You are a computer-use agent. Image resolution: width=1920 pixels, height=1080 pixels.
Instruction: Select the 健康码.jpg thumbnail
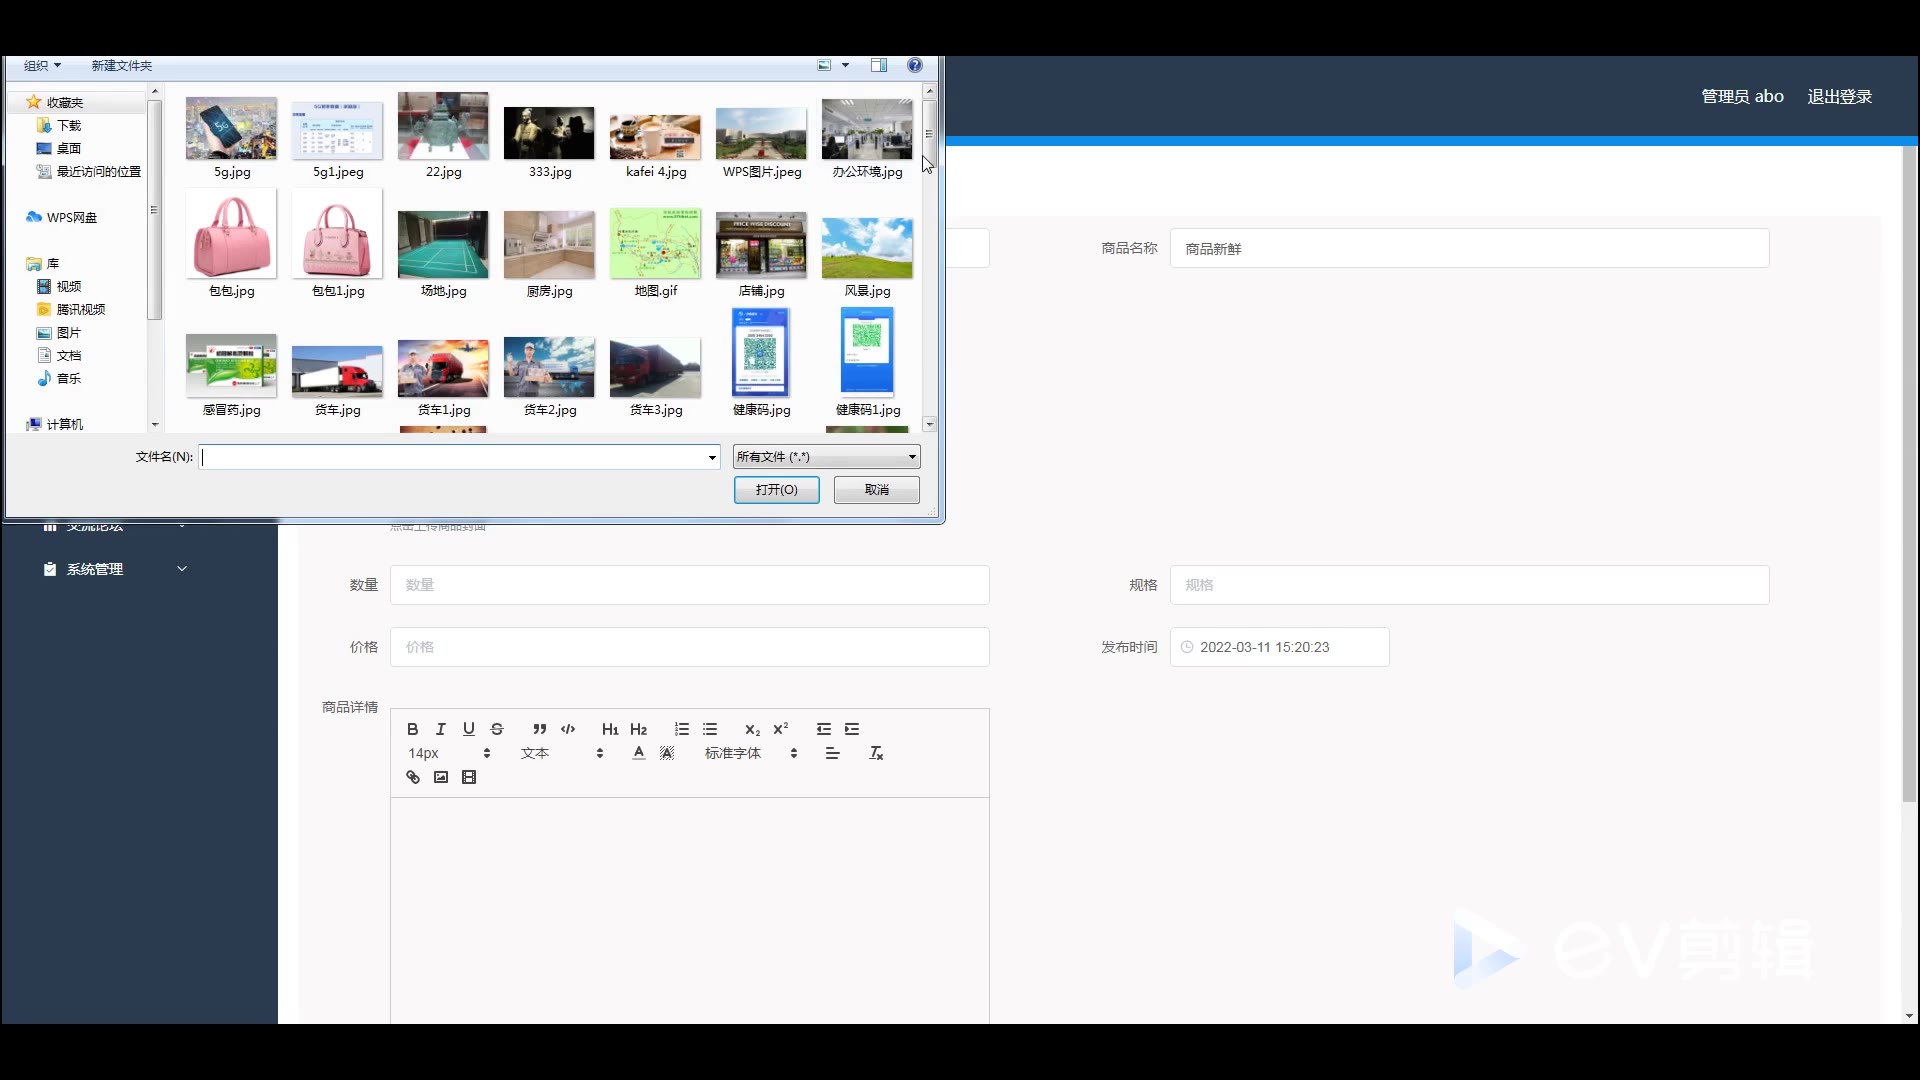[761, 352]
